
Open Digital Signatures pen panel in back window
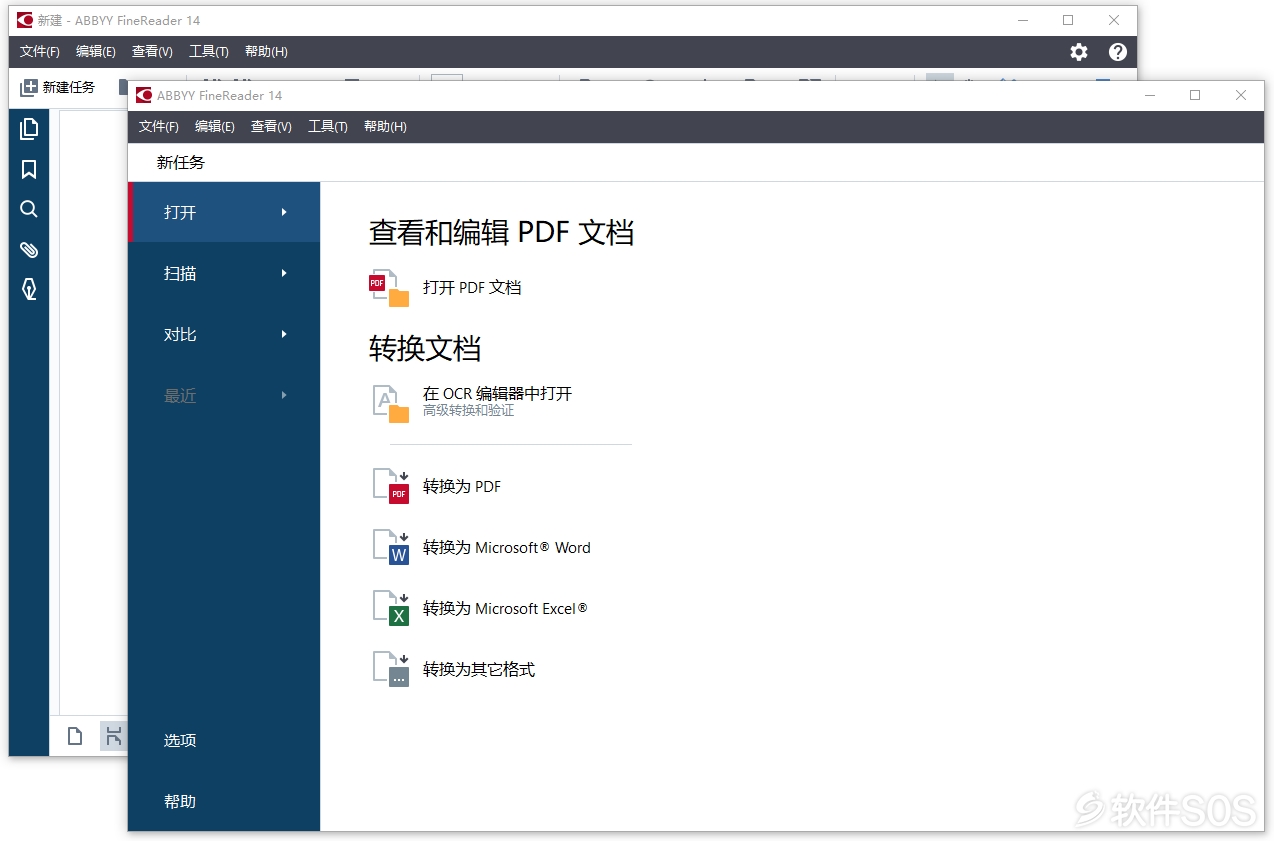tap(29, 289)
